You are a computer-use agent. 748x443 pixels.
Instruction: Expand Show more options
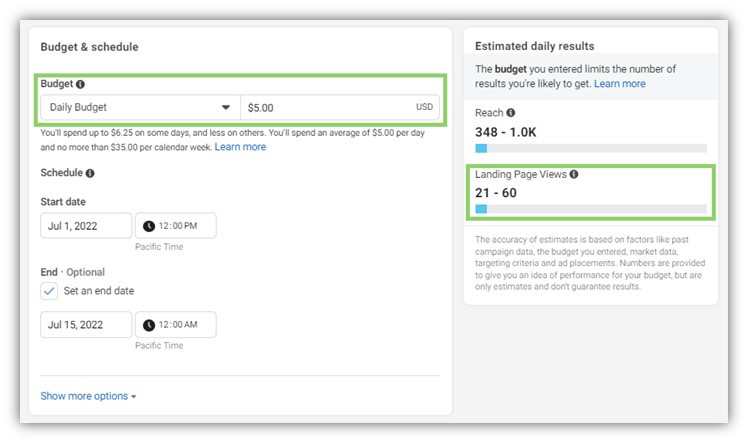point(88,396)
